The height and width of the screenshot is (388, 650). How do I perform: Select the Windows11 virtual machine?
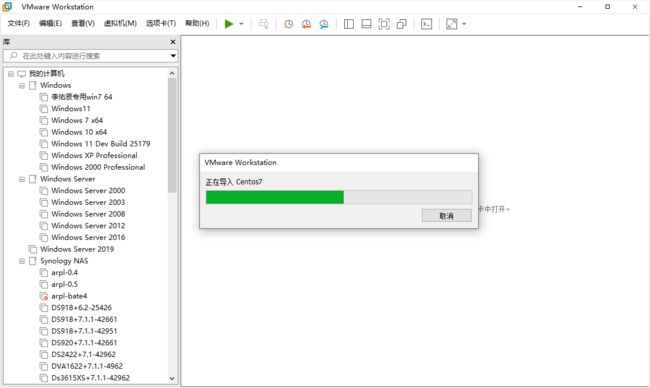pyautogui.click(x=70, y=109)
